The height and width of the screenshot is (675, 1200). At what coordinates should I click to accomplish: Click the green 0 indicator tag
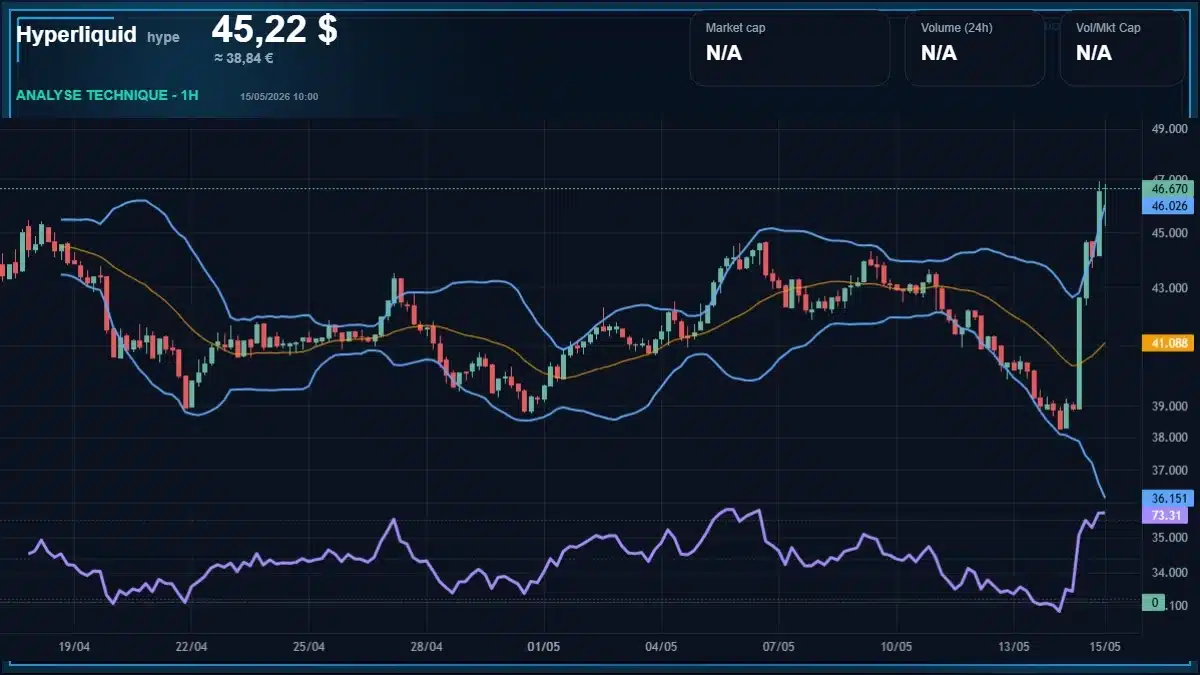(1154, 603)
